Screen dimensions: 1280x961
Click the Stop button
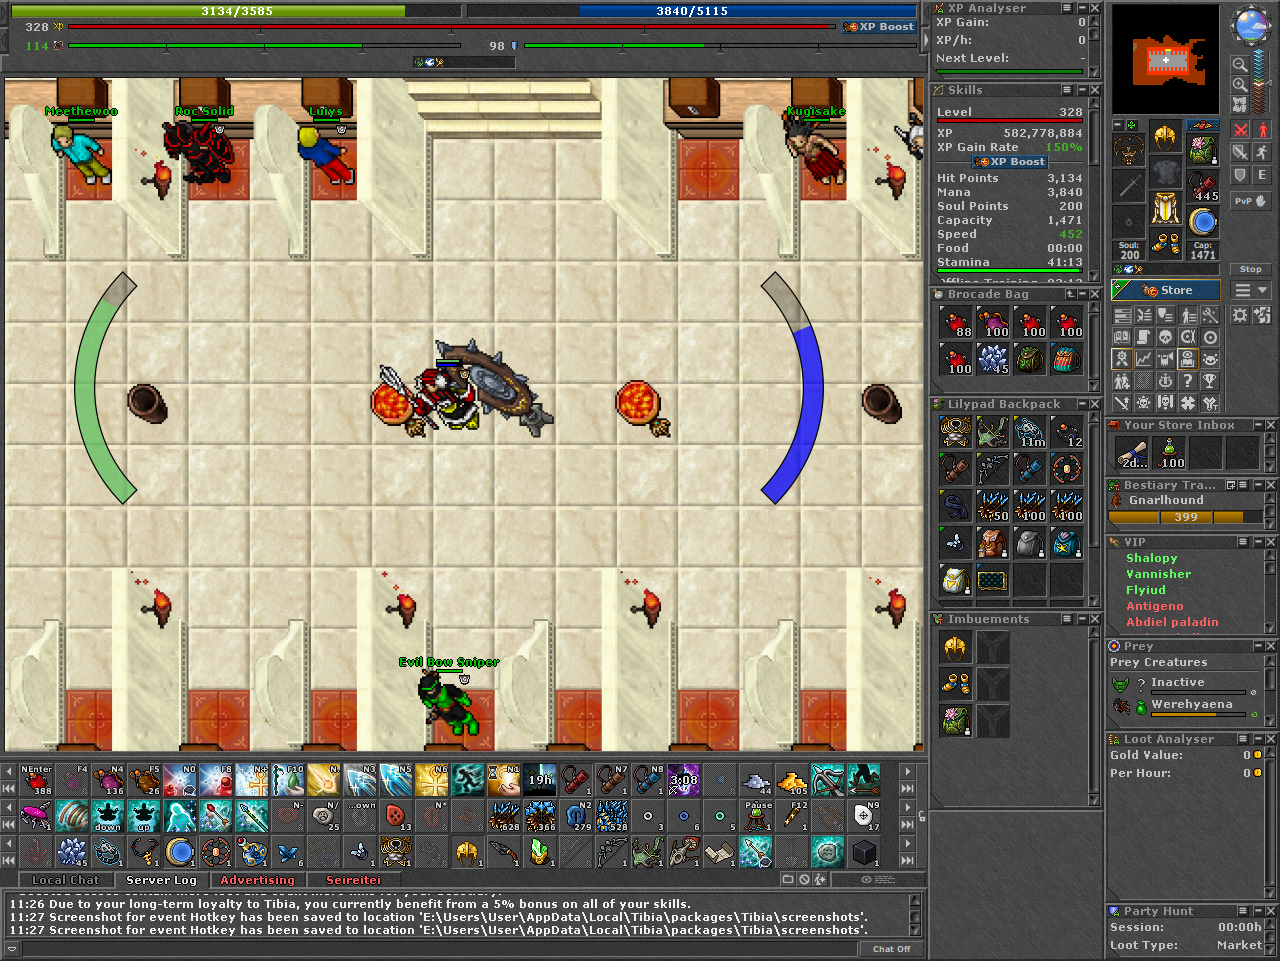1251,269
